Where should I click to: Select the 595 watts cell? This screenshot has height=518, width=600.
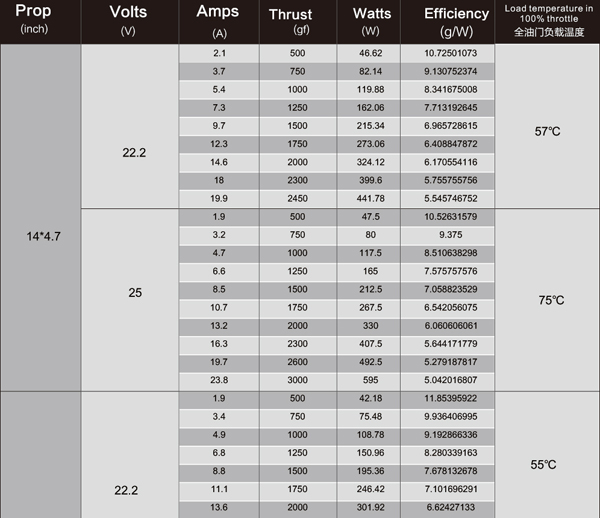coord(371,380)
